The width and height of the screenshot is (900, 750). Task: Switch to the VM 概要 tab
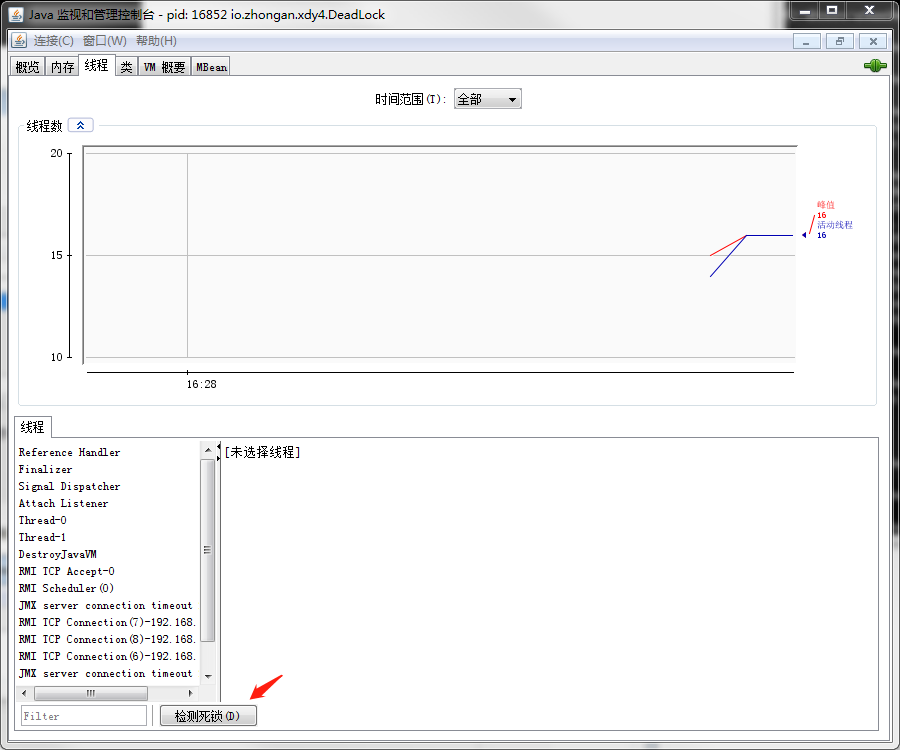(x=164, y=67)
